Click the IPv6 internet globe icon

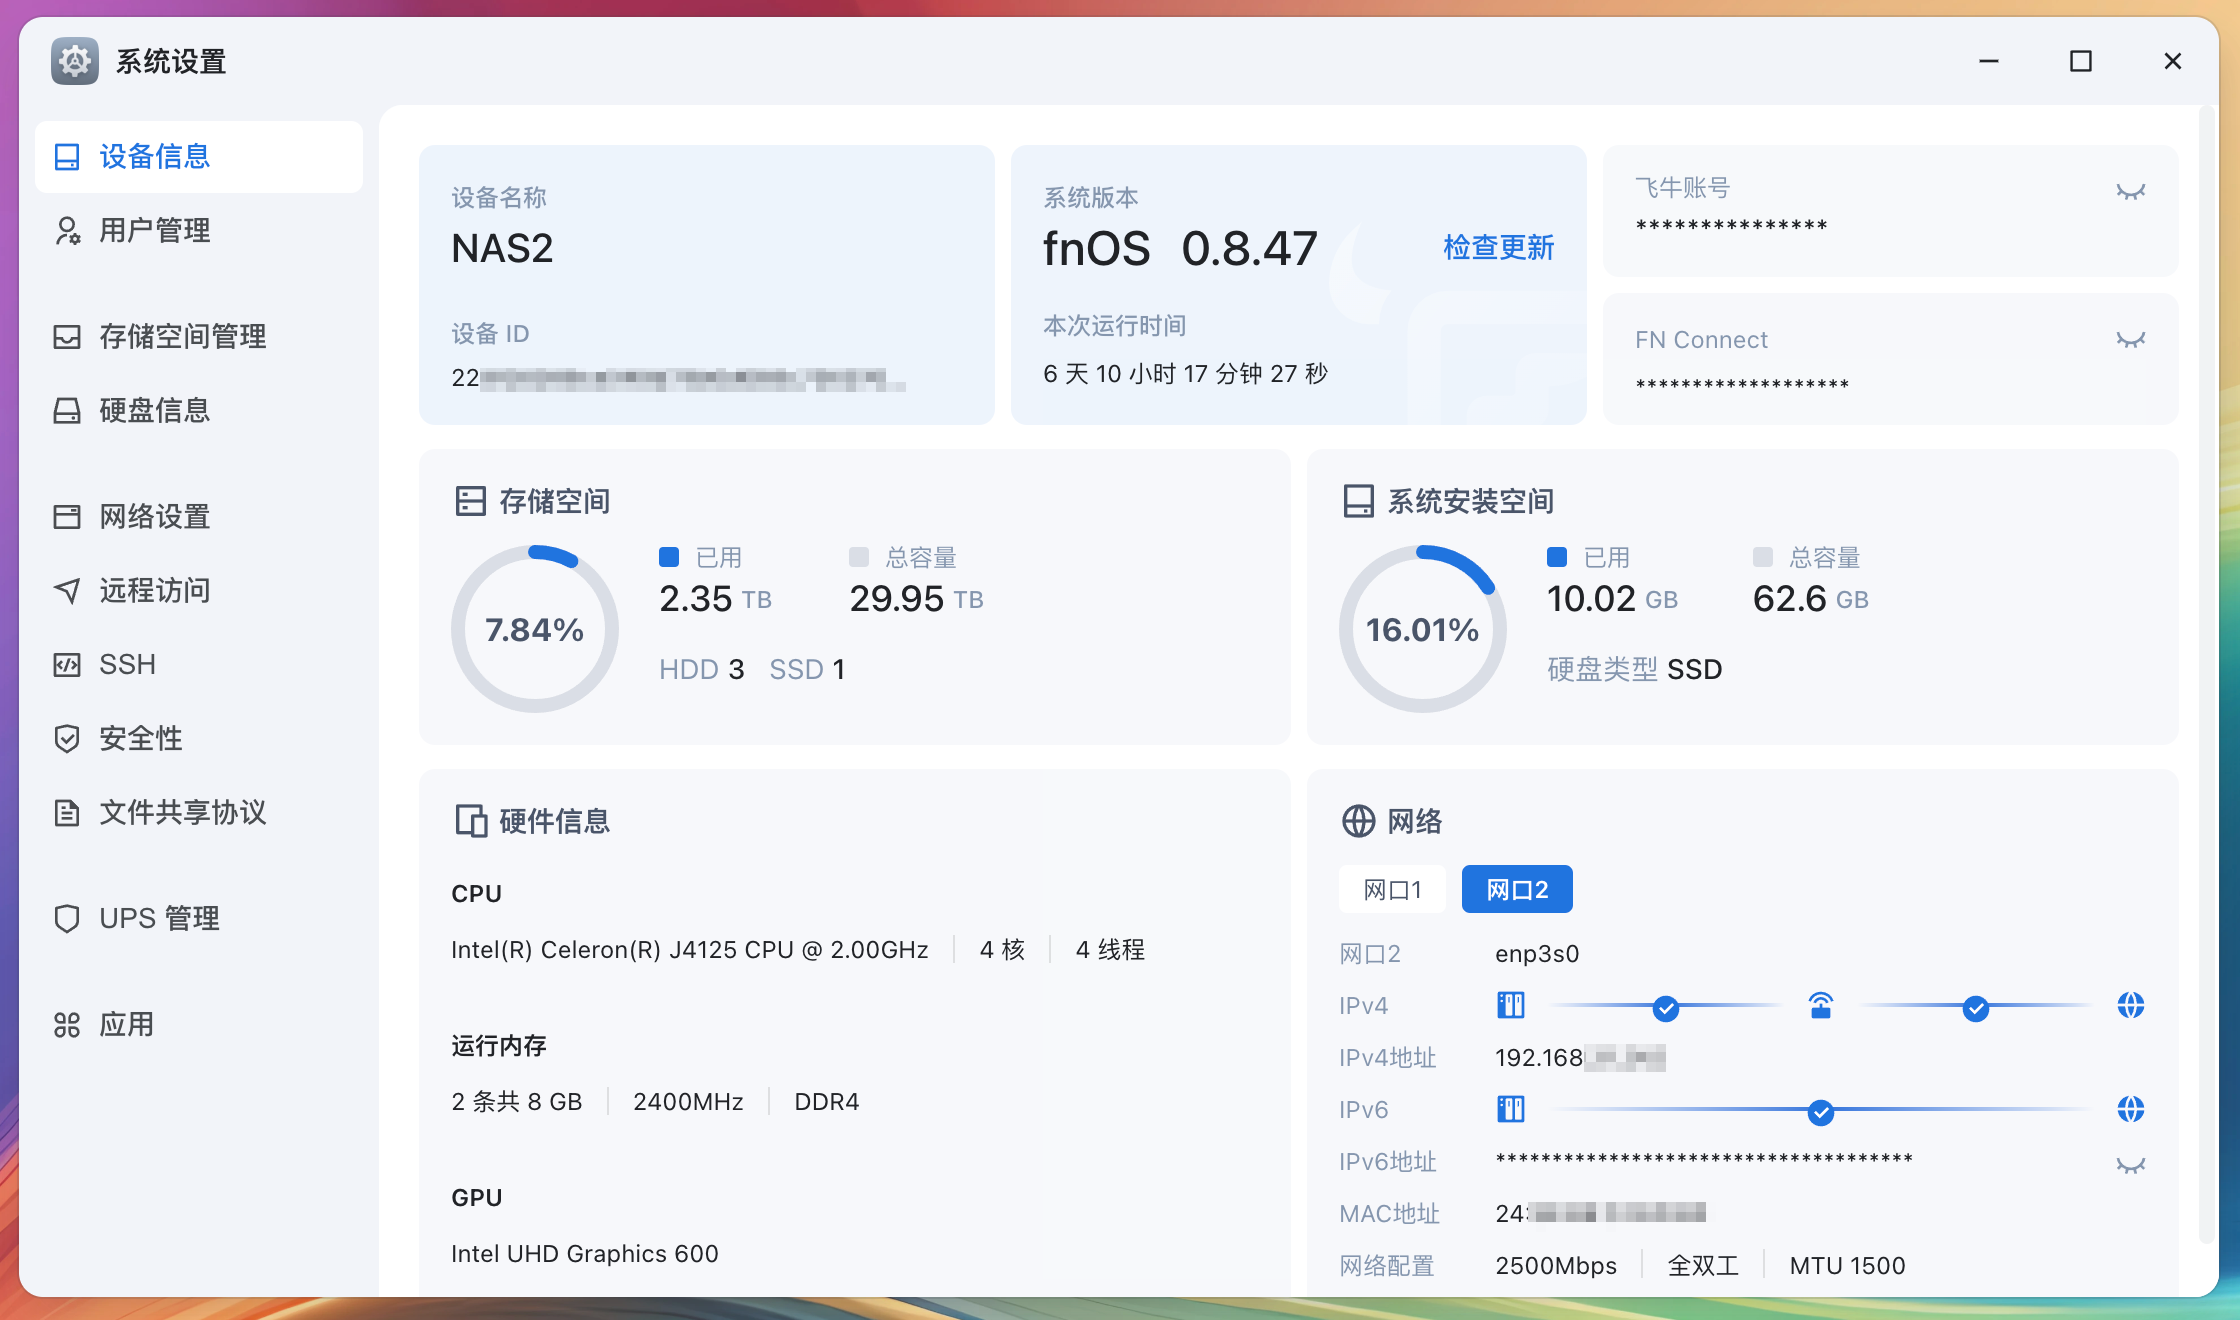(2131, 1109)
